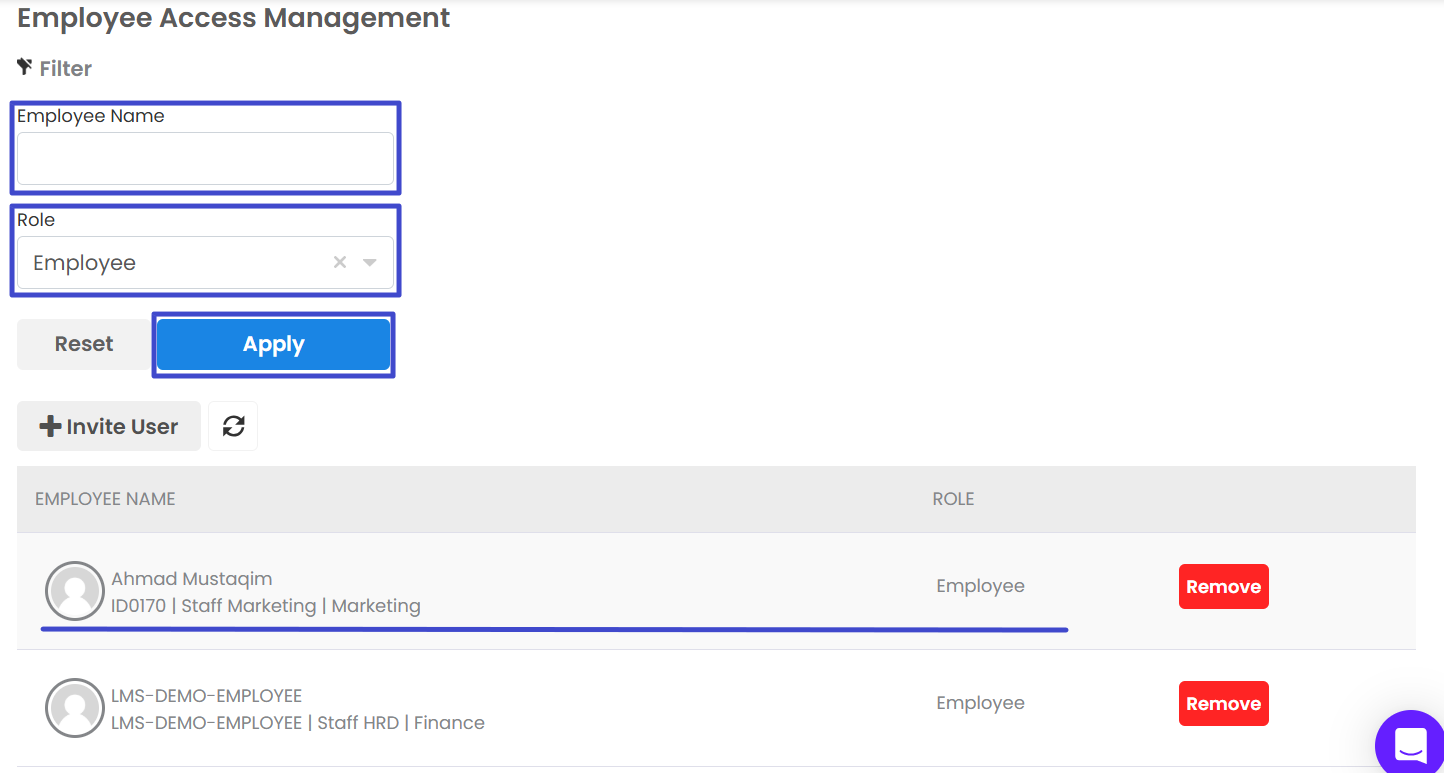
Task: Expand the Role dropdown arrow
Action: [x=370, y=262]
